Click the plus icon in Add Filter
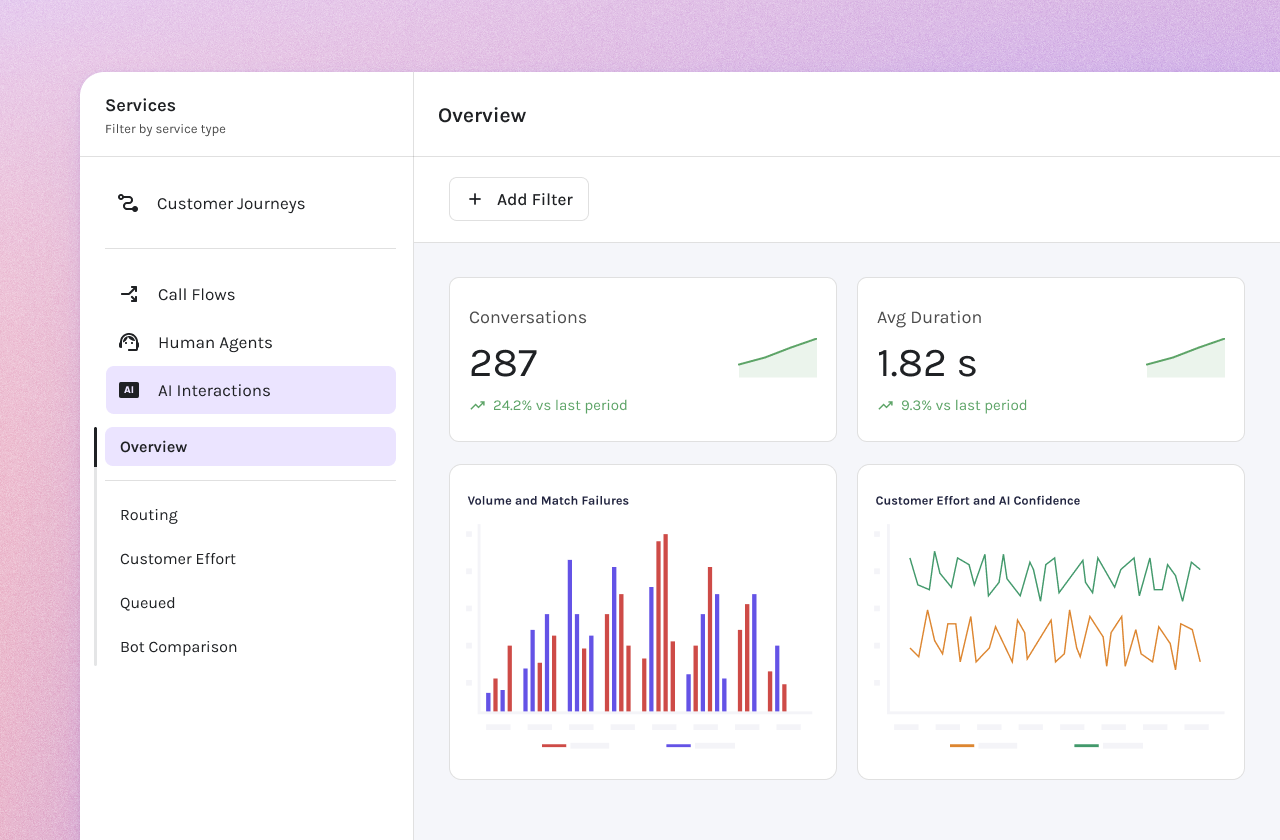This screenshot has width=1280, height=840. point(475,199)
